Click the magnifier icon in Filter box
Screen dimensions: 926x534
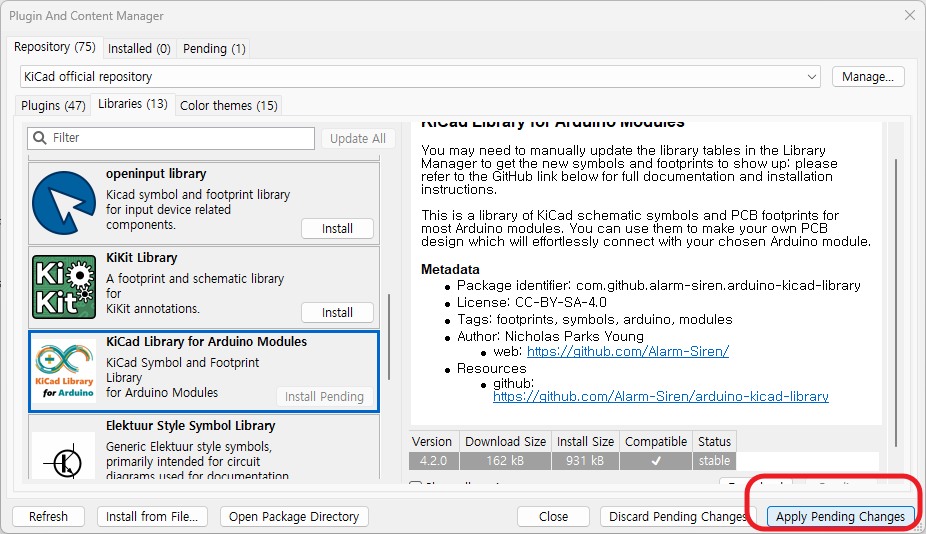(x=40, y=138)
